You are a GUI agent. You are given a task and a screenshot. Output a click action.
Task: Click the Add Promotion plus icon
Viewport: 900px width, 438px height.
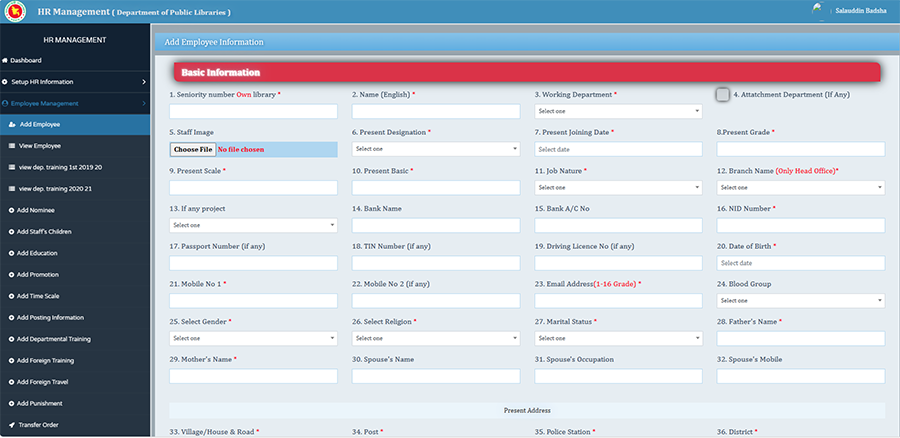pyautogui.click(x=11, y=275)
